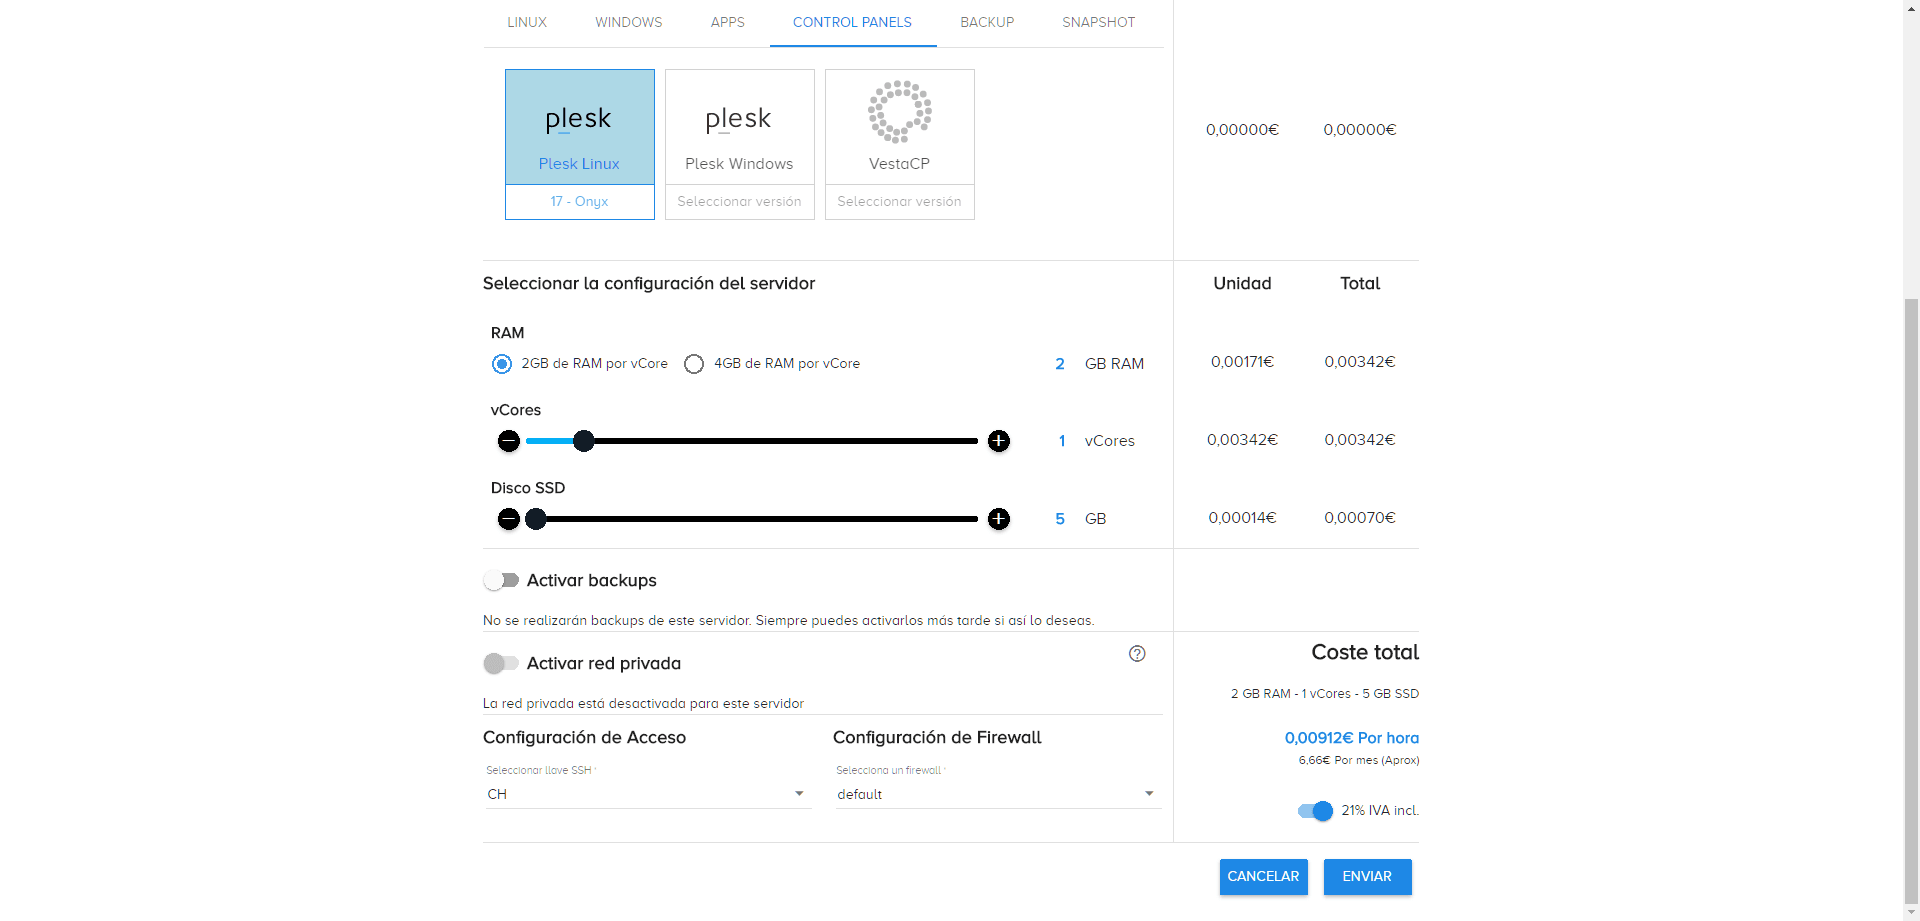Switch to the LINUX tab
Viewport: 1920px width, 921px height.
pos(527,22)
